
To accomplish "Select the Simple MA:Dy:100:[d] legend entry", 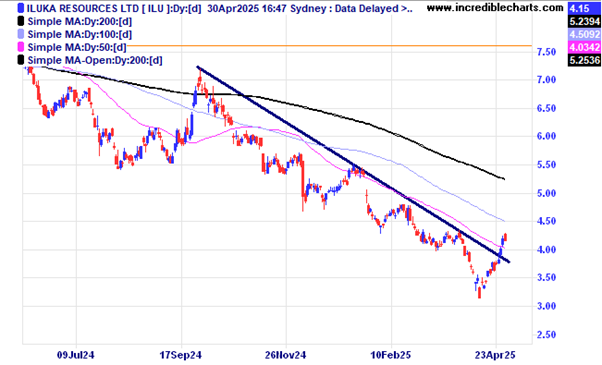I will click(79, 35).
